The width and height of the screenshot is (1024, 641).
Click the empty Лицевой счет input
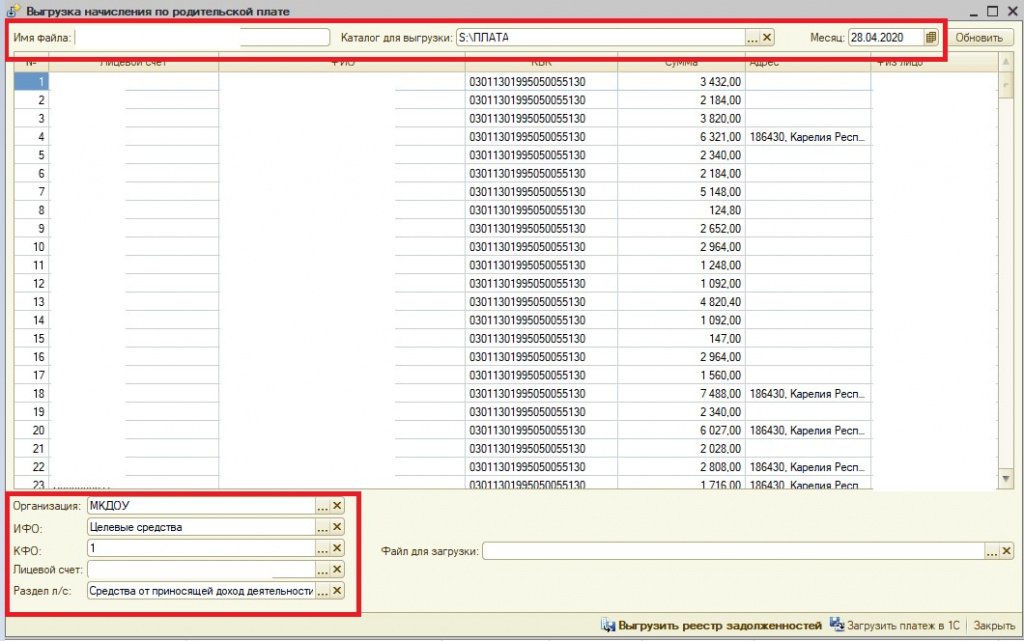[x=201, y=569]
